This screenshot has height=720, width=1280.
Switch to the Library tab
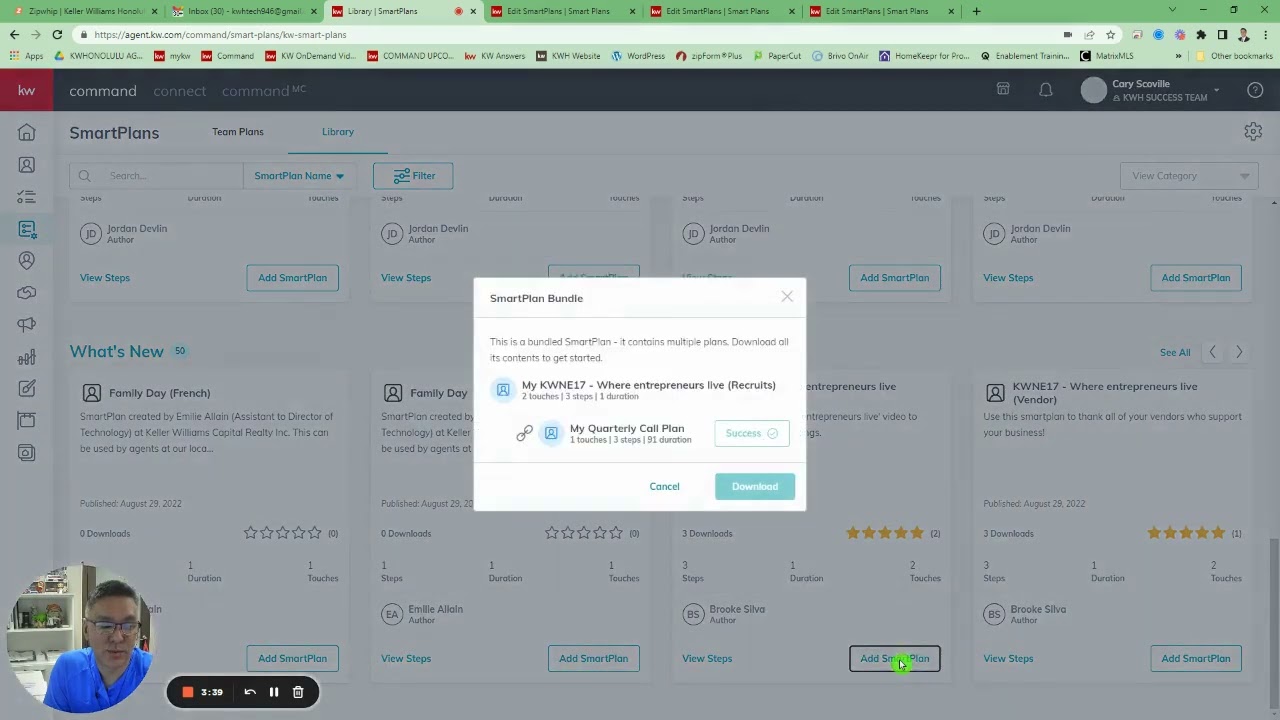338,132
